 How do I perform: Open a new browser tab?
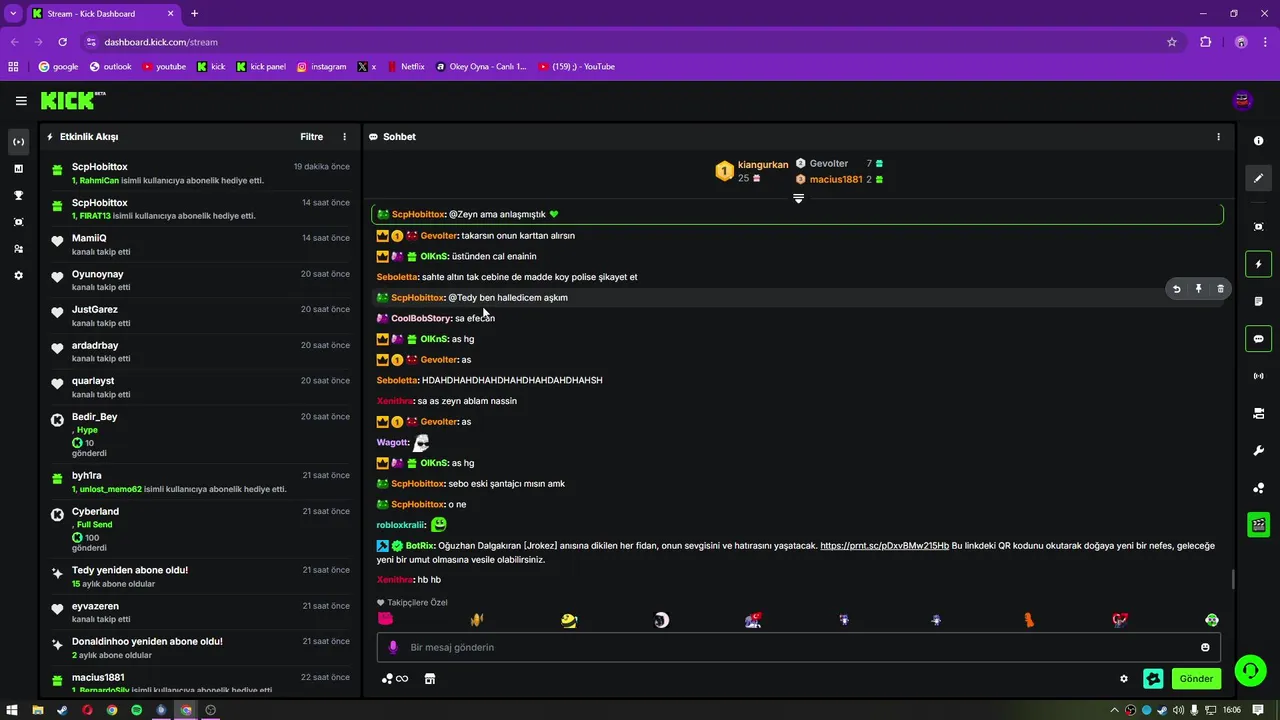coord(194,14)
